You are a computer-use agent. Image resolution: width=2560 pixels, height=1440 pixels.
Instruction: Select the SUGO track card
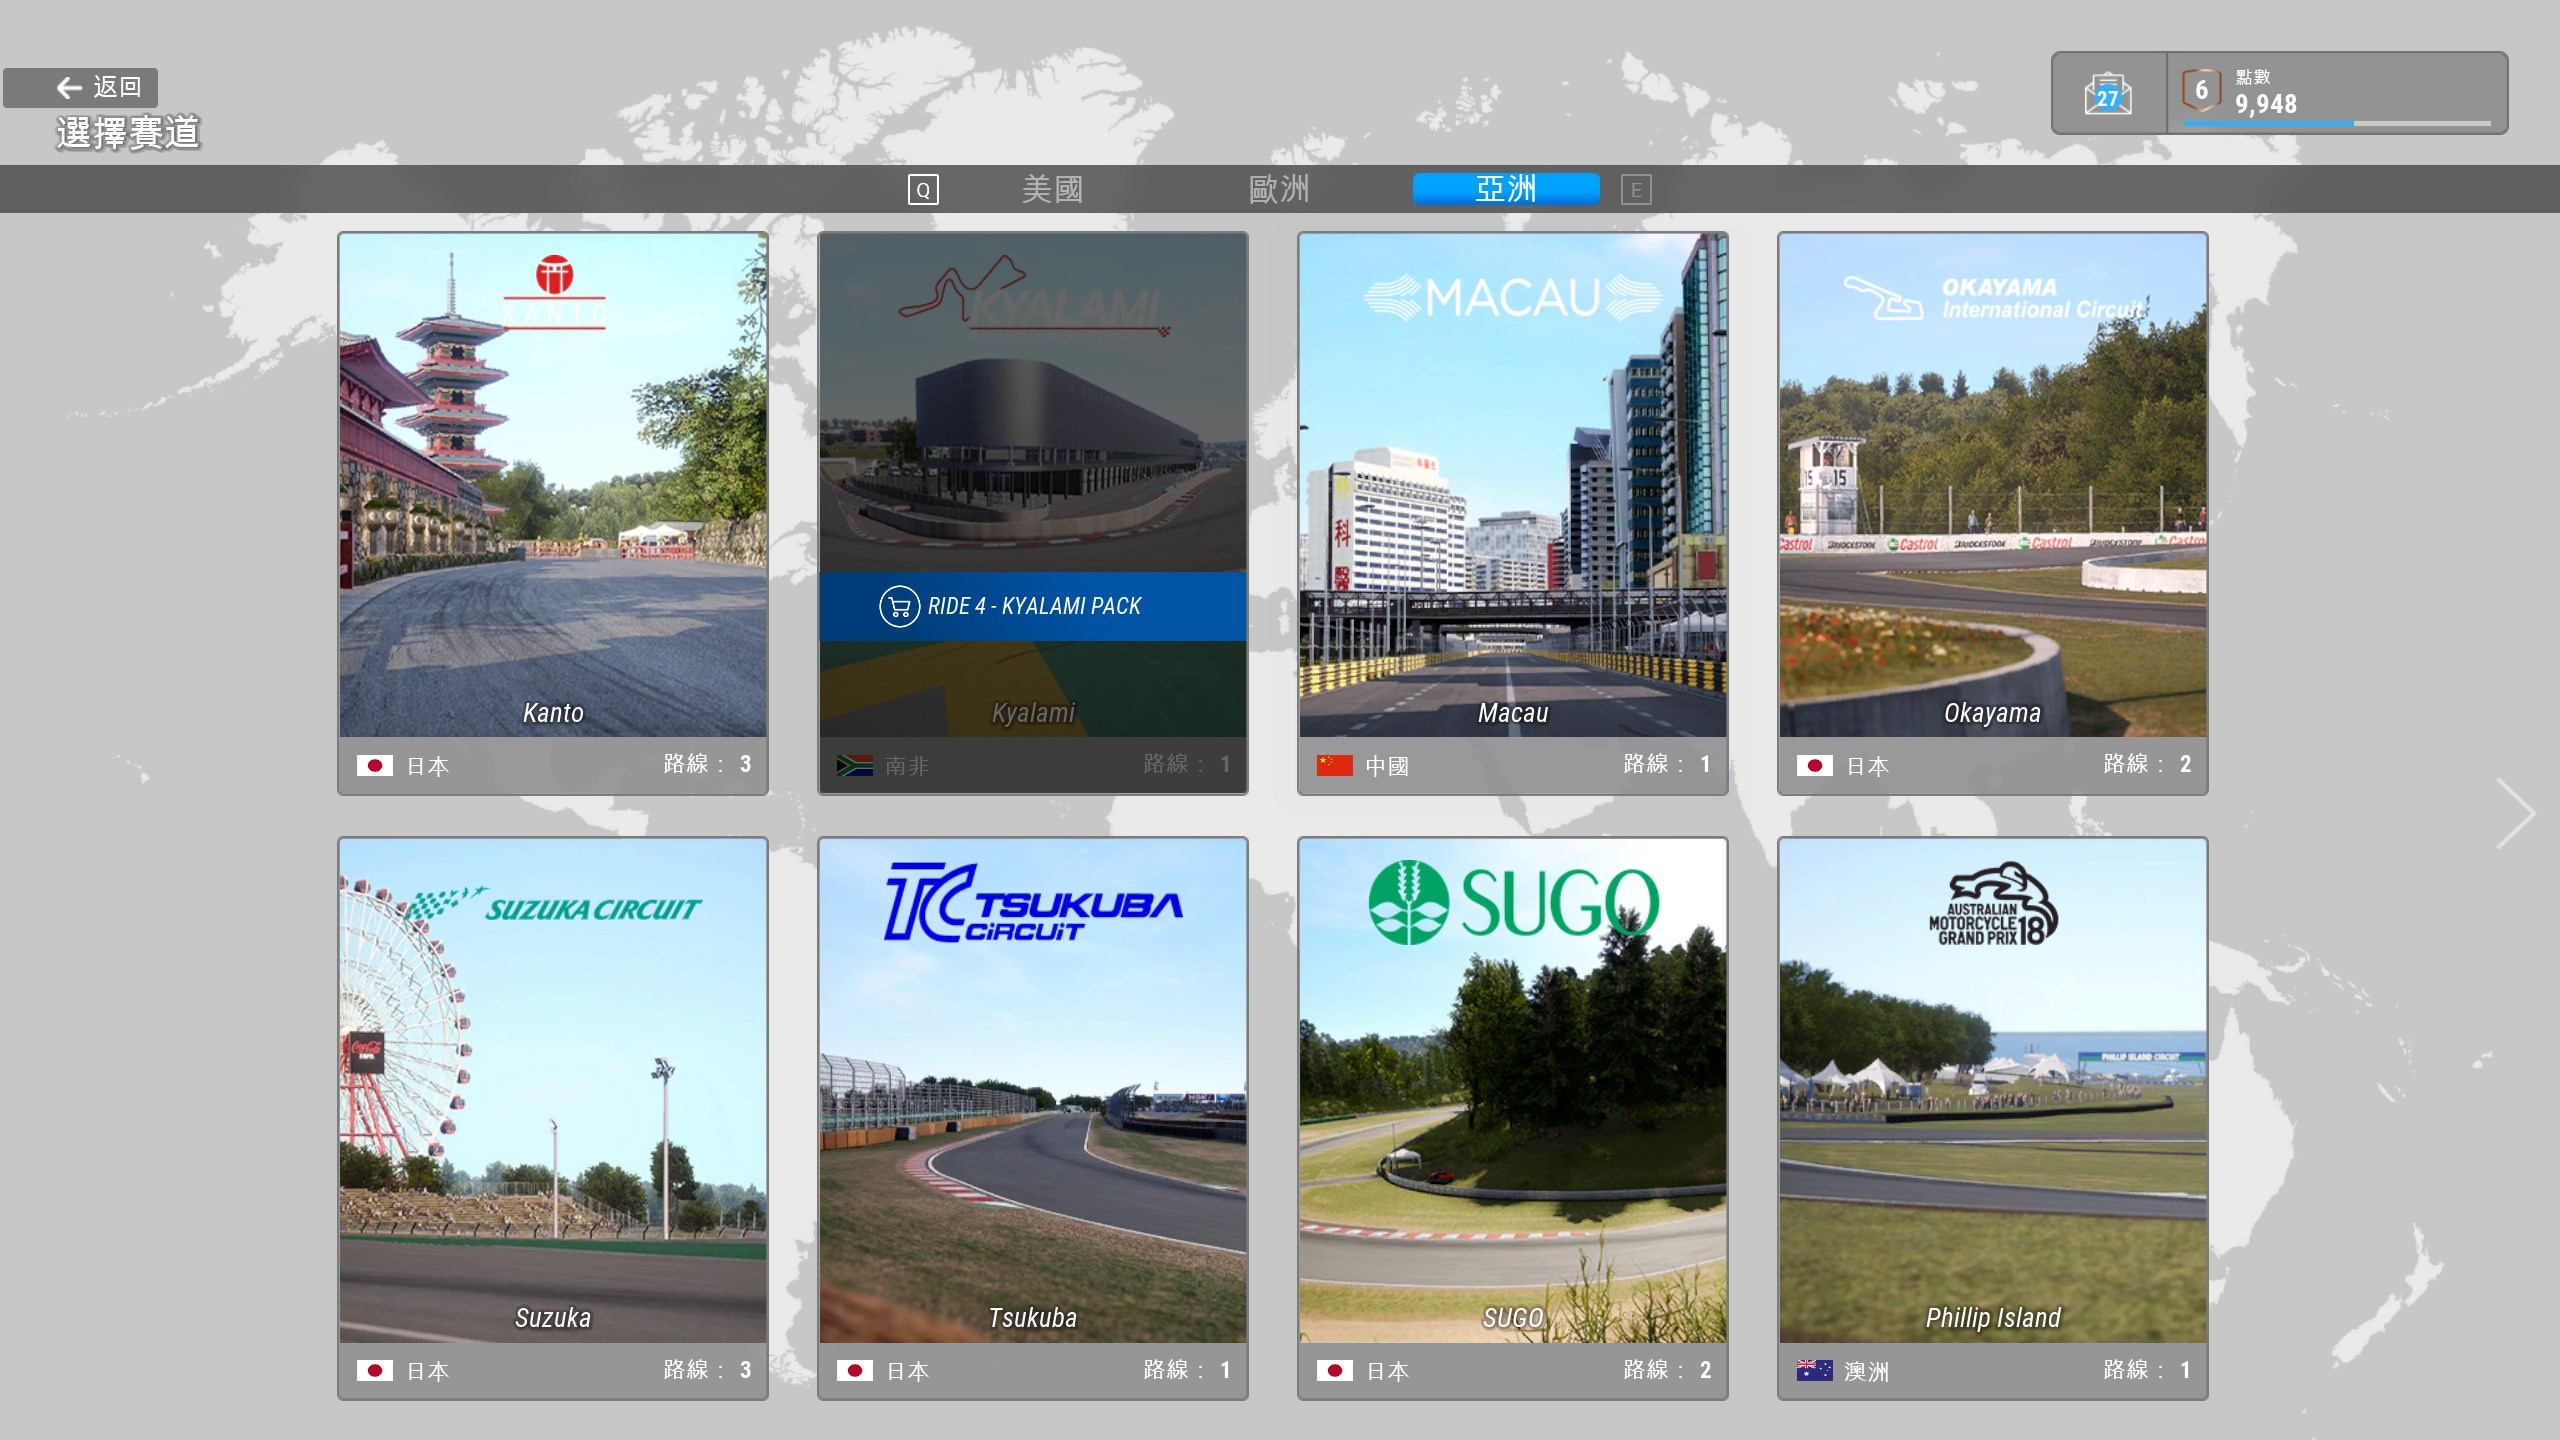pyautogui.click(x=1513, y=1119)
